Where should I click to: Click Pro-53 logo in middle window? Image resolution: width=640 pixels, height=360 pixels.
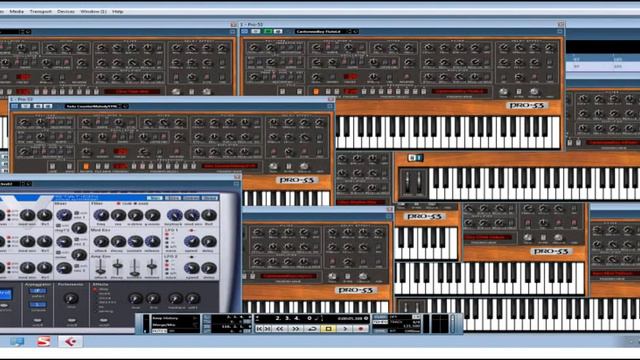(297, 180)
